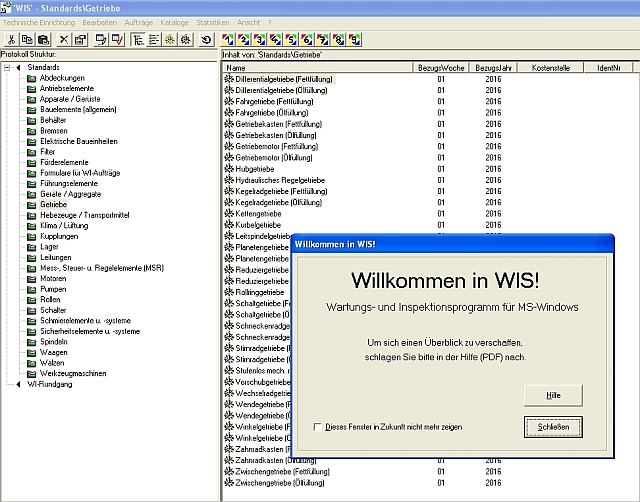
Task: Select Abdeckungen in the tree
Action: tap(62, 78)
